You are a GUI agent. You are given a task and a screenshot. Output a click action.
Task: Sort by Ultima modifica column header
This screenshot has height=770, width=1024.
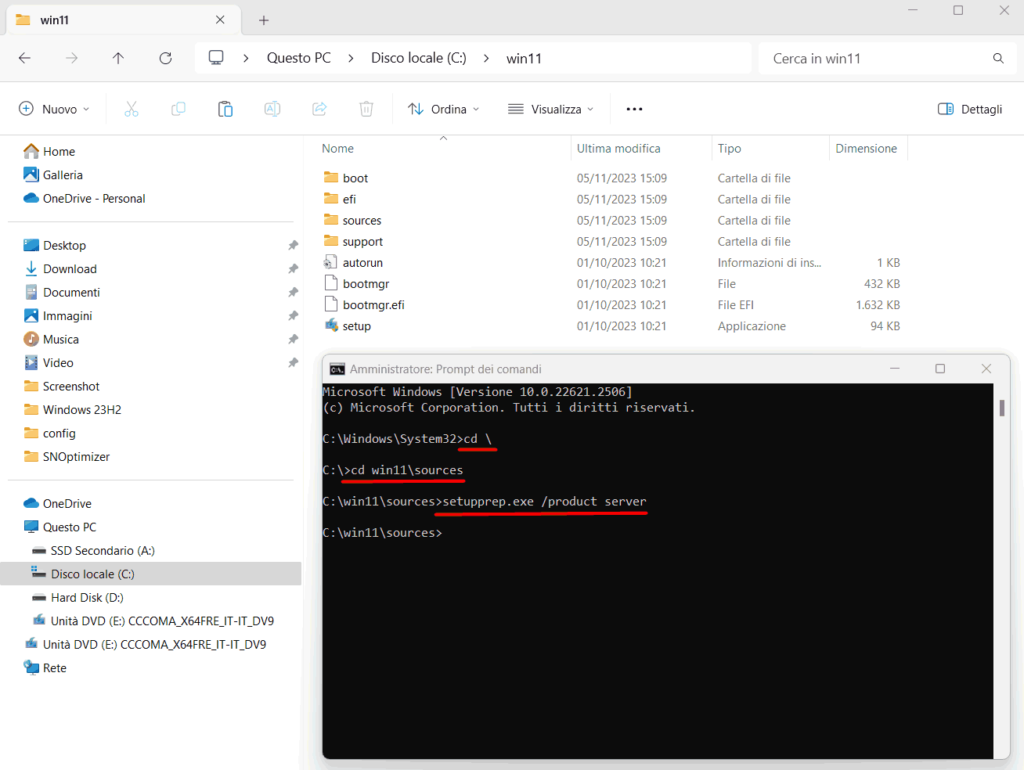(x=618, y=148)
